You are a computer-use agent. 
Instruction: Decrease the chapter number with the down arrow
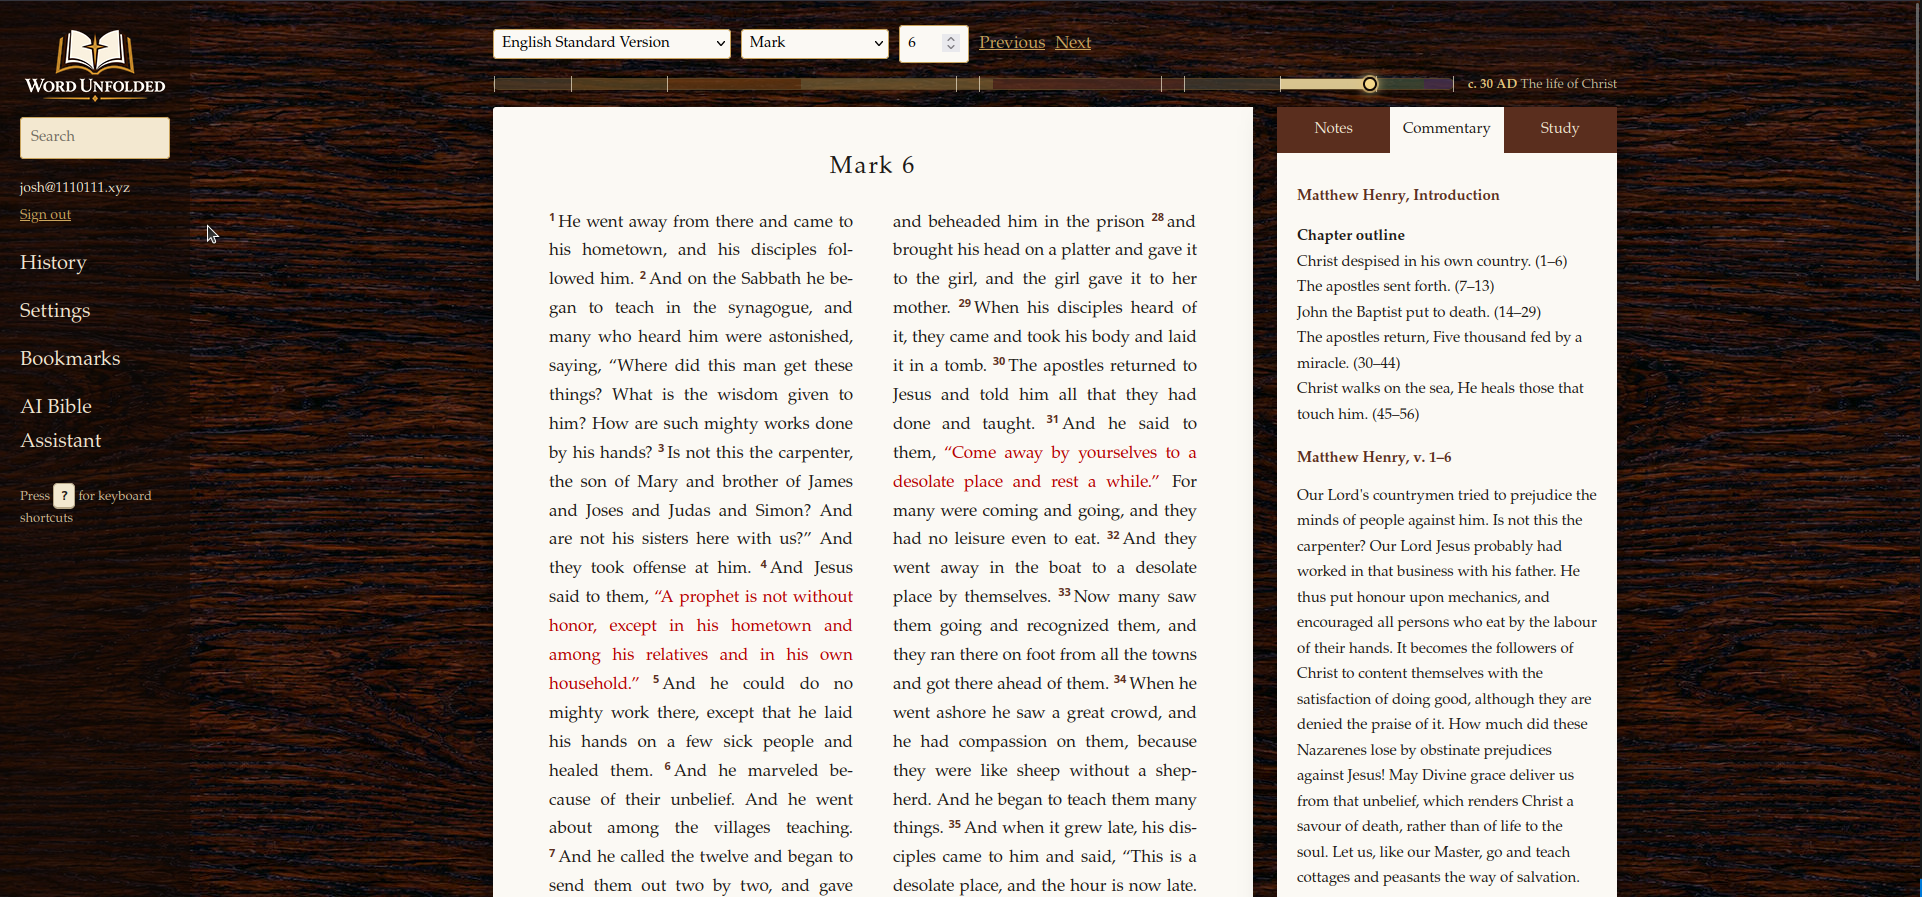tap(951, 47)
